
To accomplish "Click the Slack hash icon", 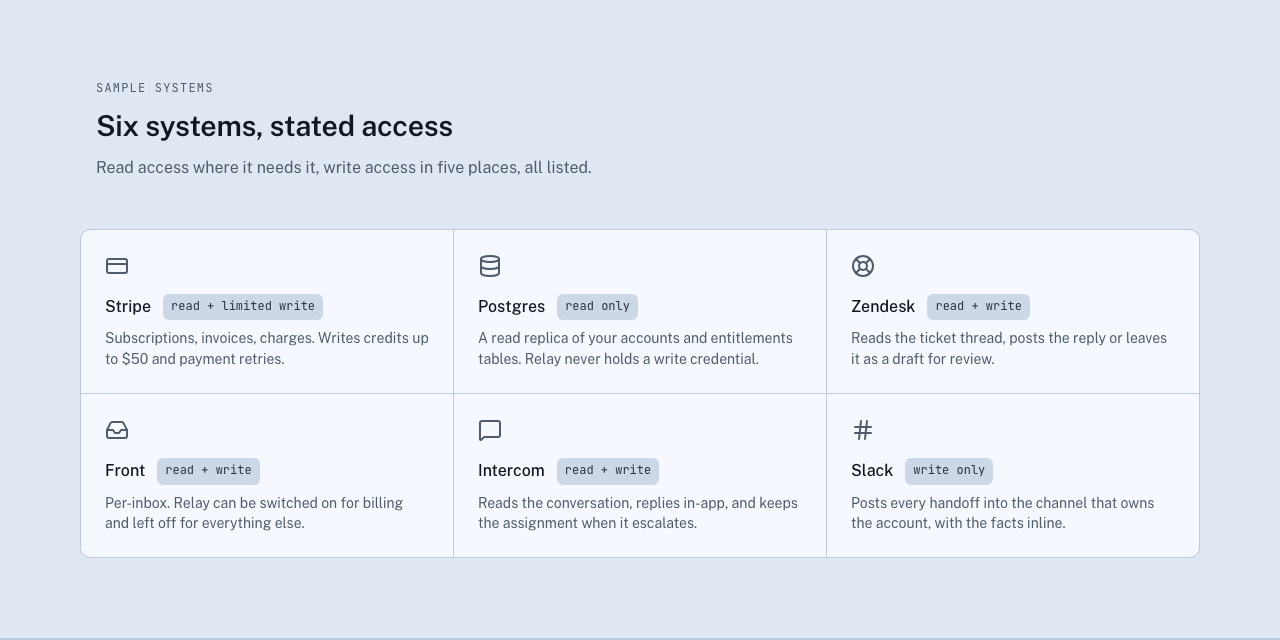I will (863, 430).
